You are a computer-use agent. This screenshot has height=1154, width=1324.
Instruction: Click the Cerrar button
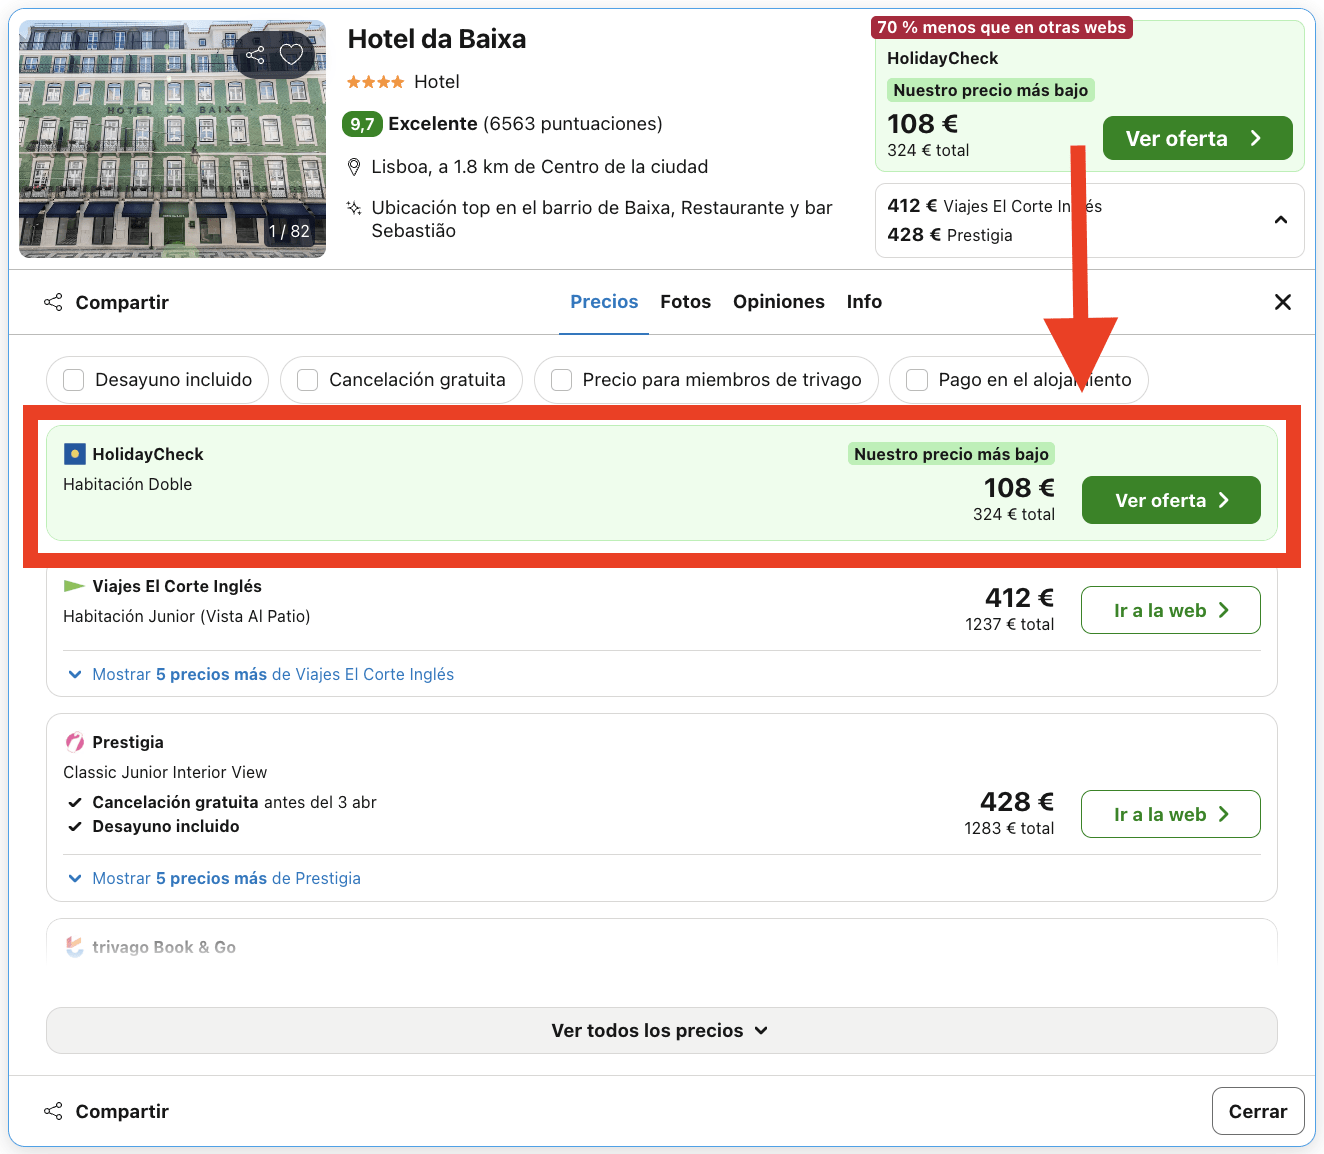tap(1258, 1111)
